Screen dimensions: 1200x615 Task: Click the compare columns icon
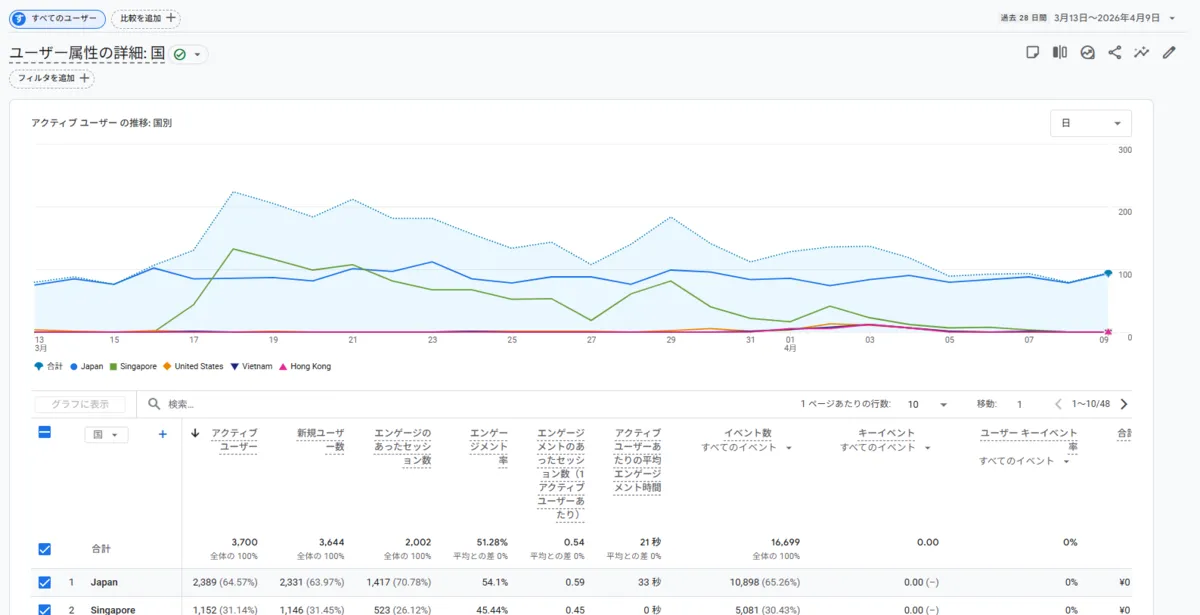coord(1060,53)
